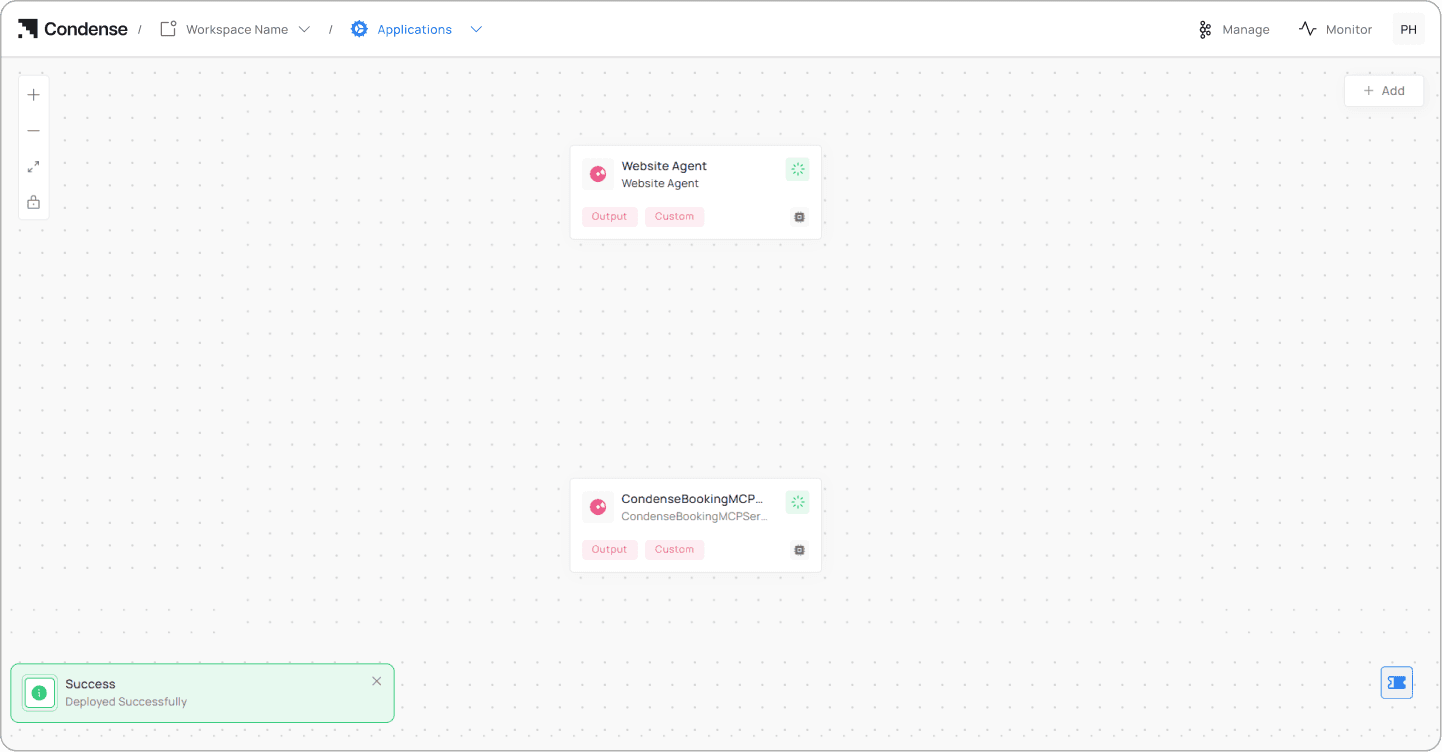Click the CondenseBookingMCP pink connector icon

[x=598, y=507]
